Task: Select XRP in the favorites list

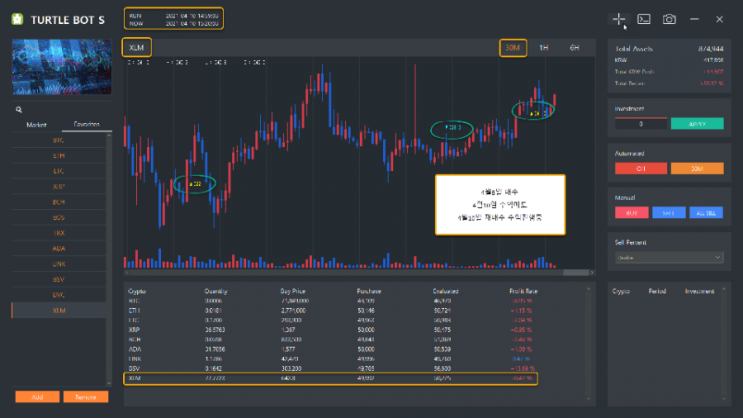Action: pos(59,187)
